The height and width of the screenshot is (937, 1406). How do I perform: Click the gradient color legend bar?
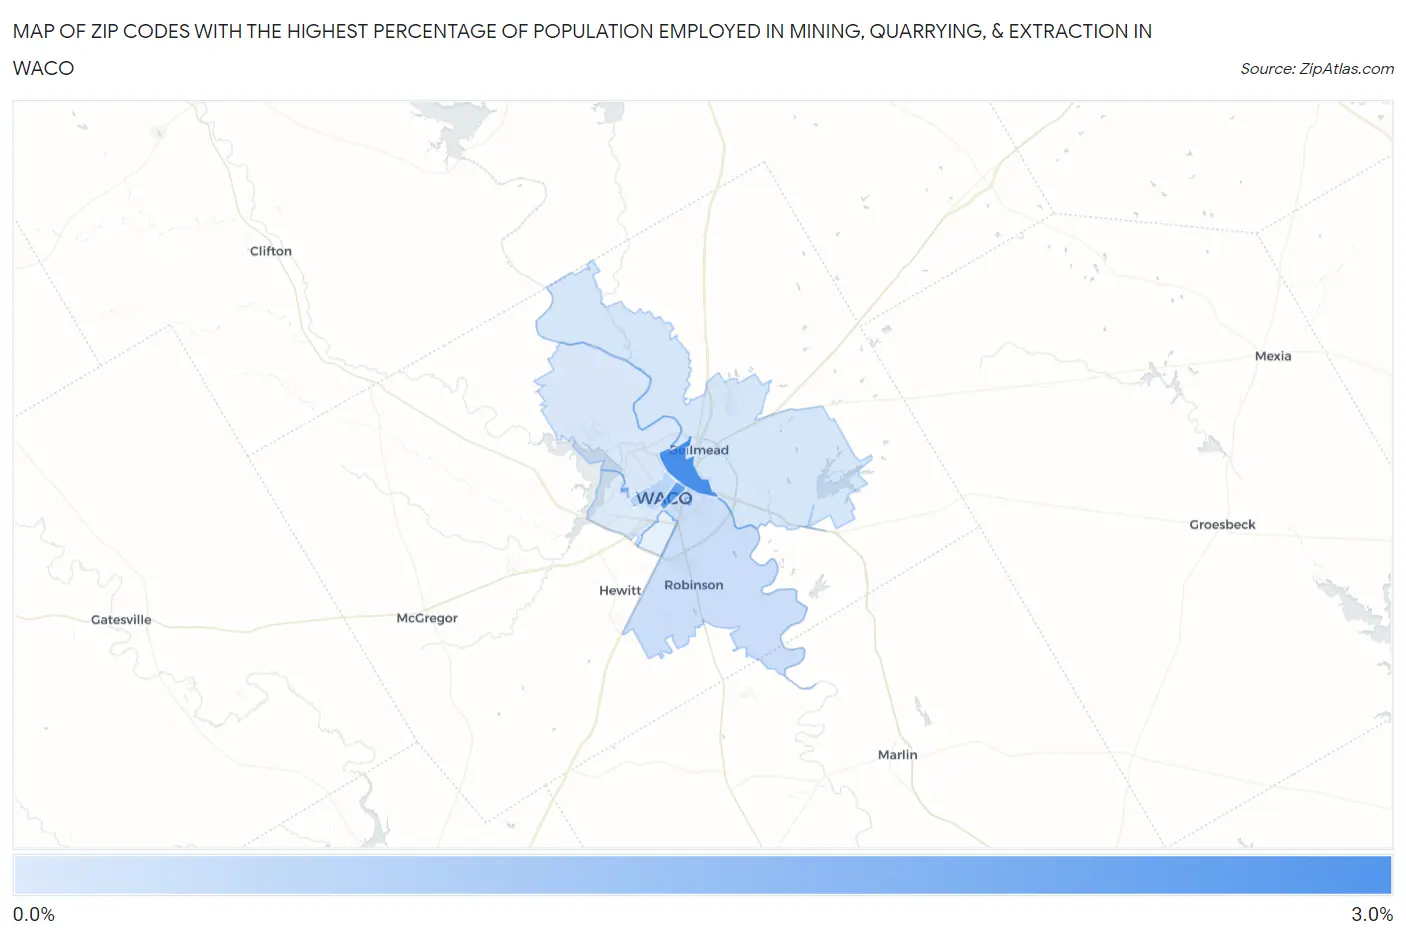click(702, 875)
